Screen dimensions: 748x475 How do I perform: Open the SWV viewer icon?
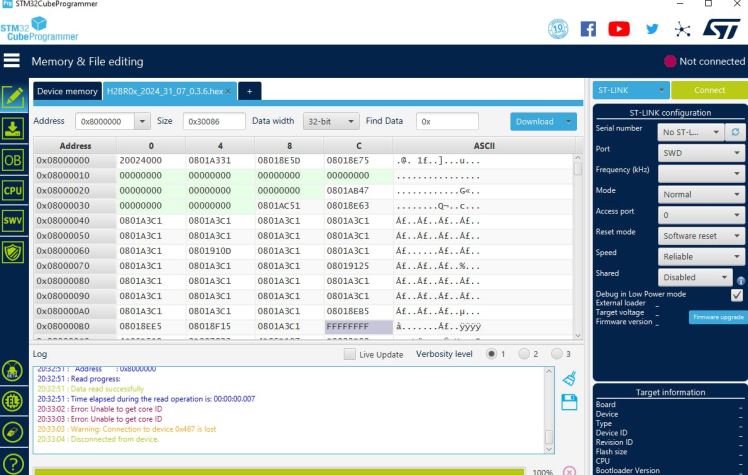13,220
